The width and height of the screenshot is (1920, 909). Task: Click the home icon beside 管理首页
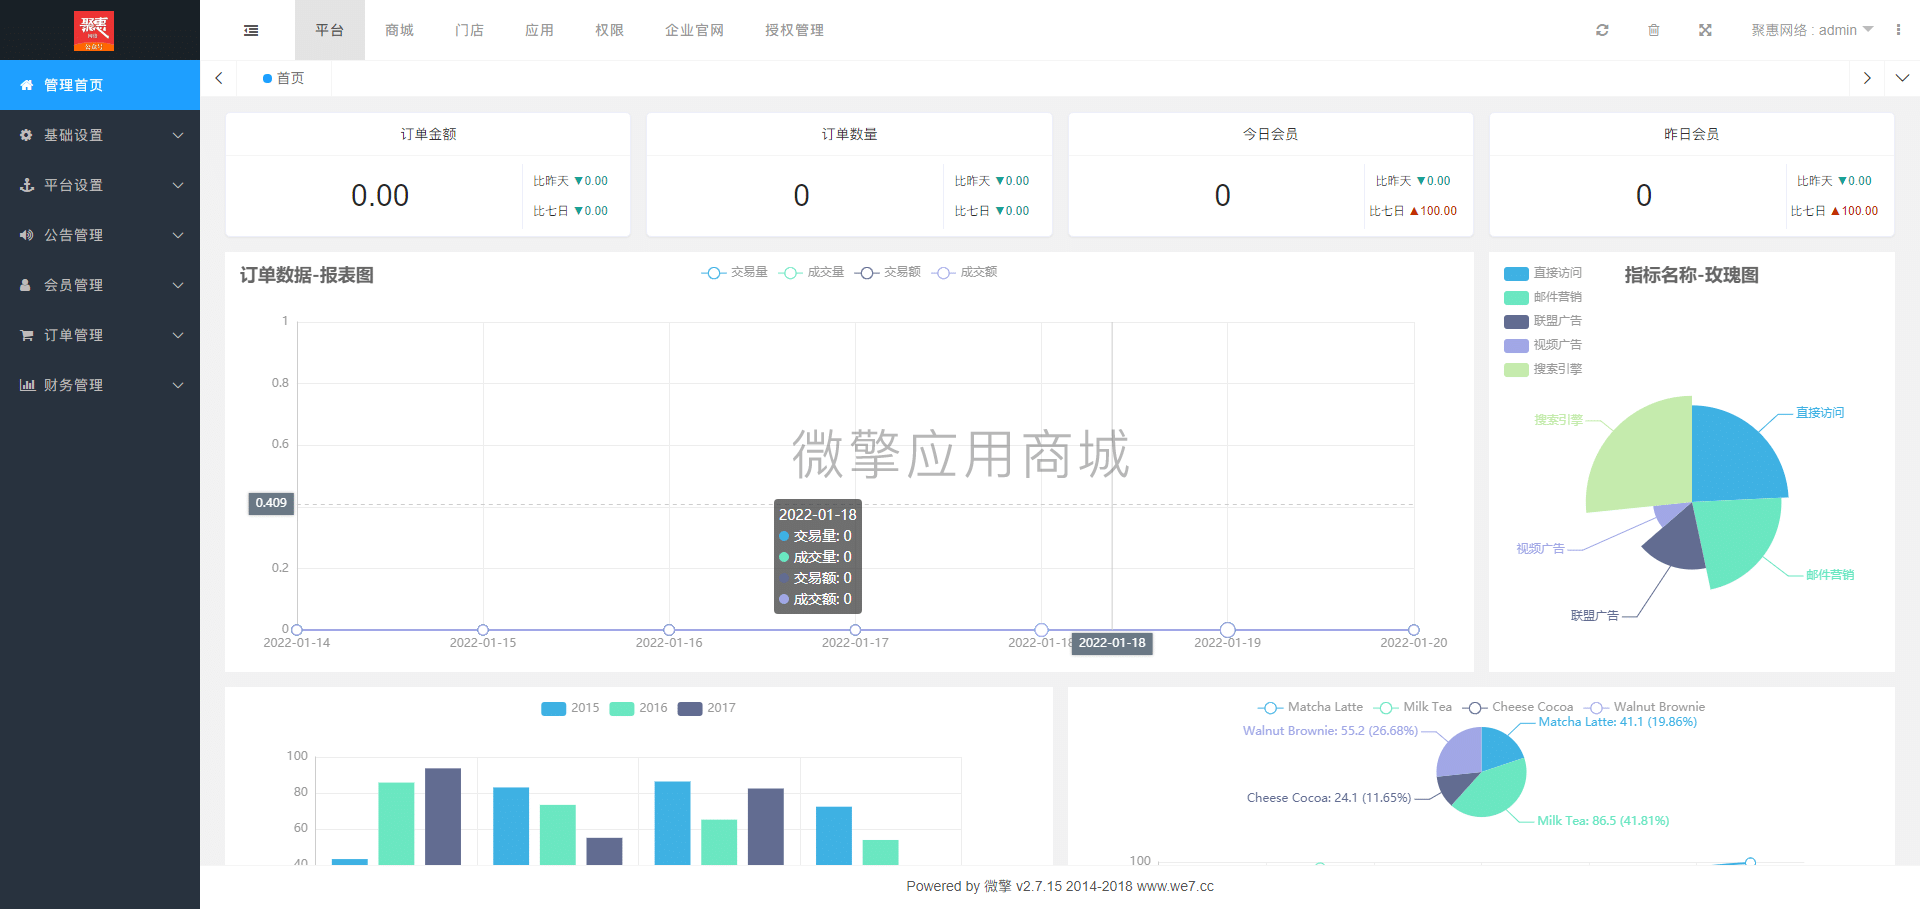coord(27,85)
